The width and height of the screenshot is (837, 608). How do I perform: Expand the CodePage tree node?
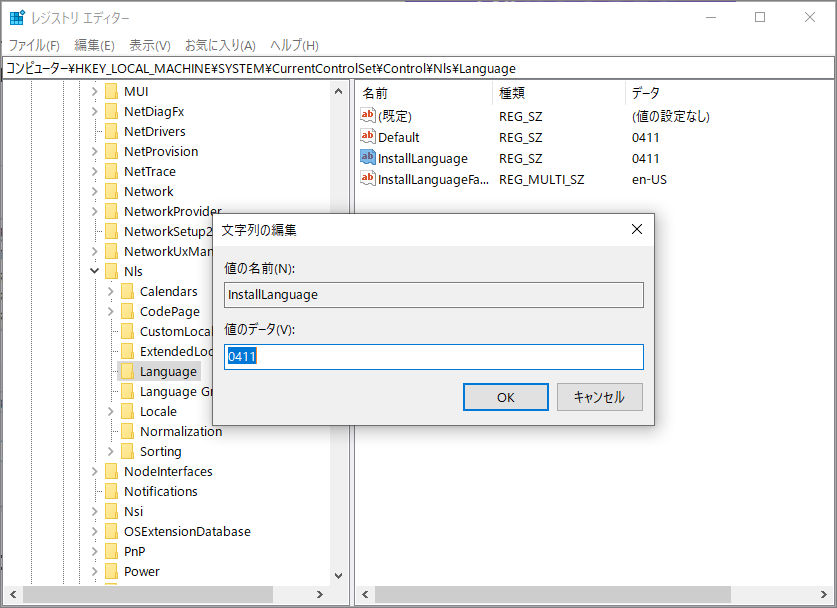(110, 311)
